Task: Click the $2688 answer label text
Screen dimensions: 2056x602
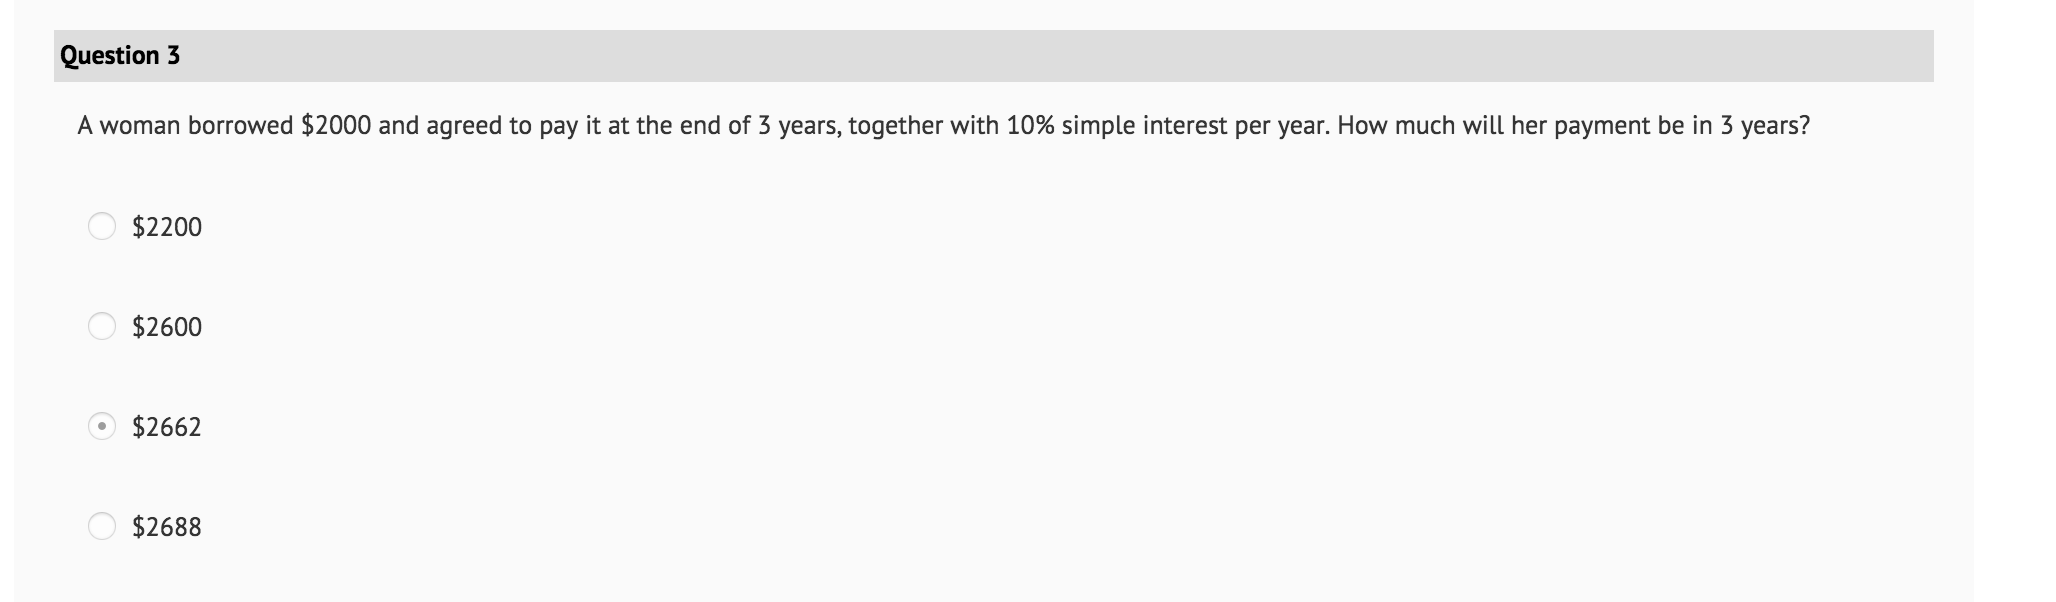Action: pyautogui.click(x=167, y=527)
